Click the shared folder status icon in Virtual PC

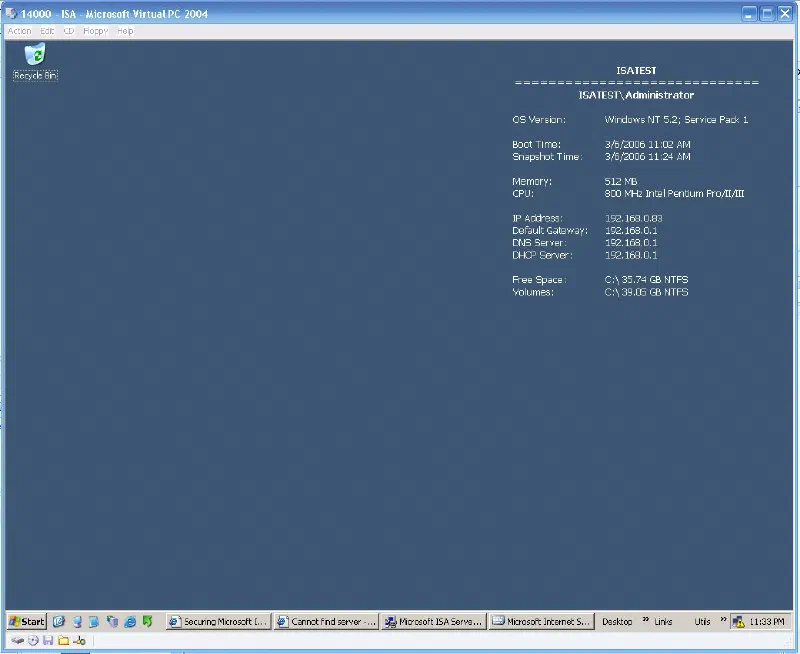pyautogui.click(x=63, y=640)
